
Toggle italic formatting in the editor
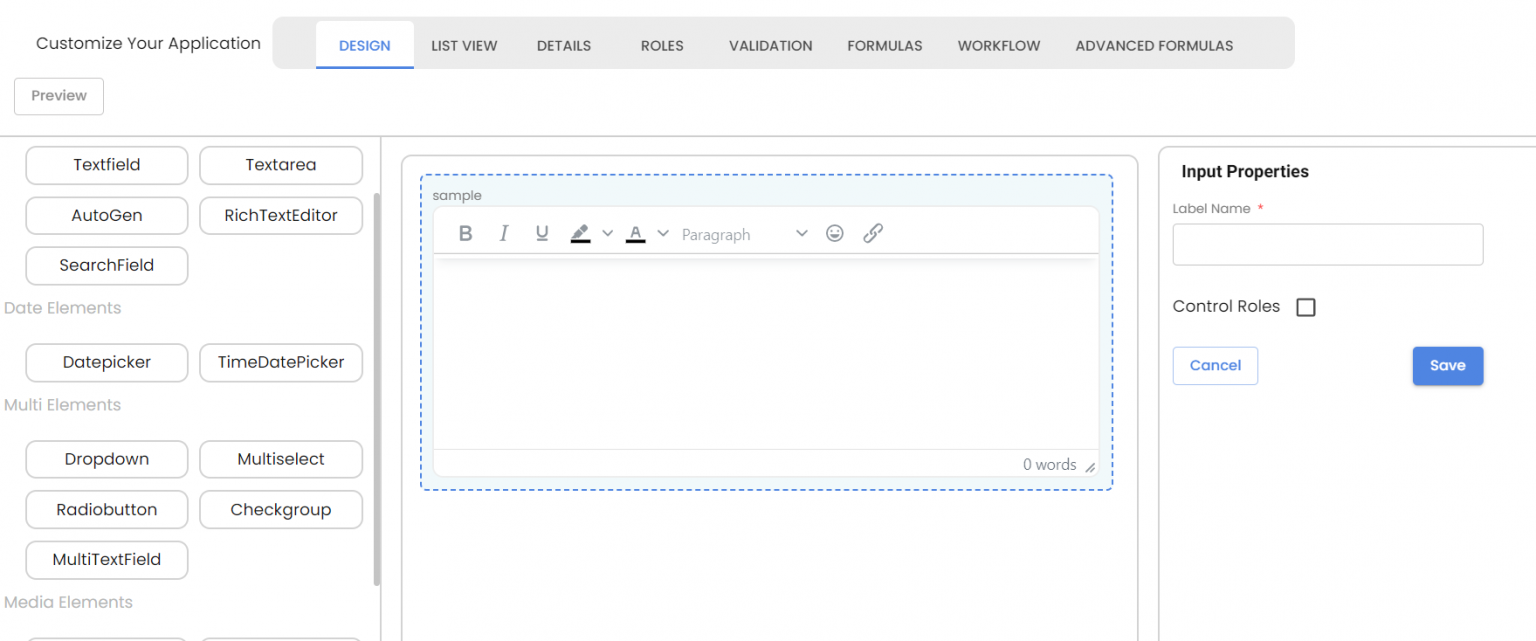click(503, 233)
